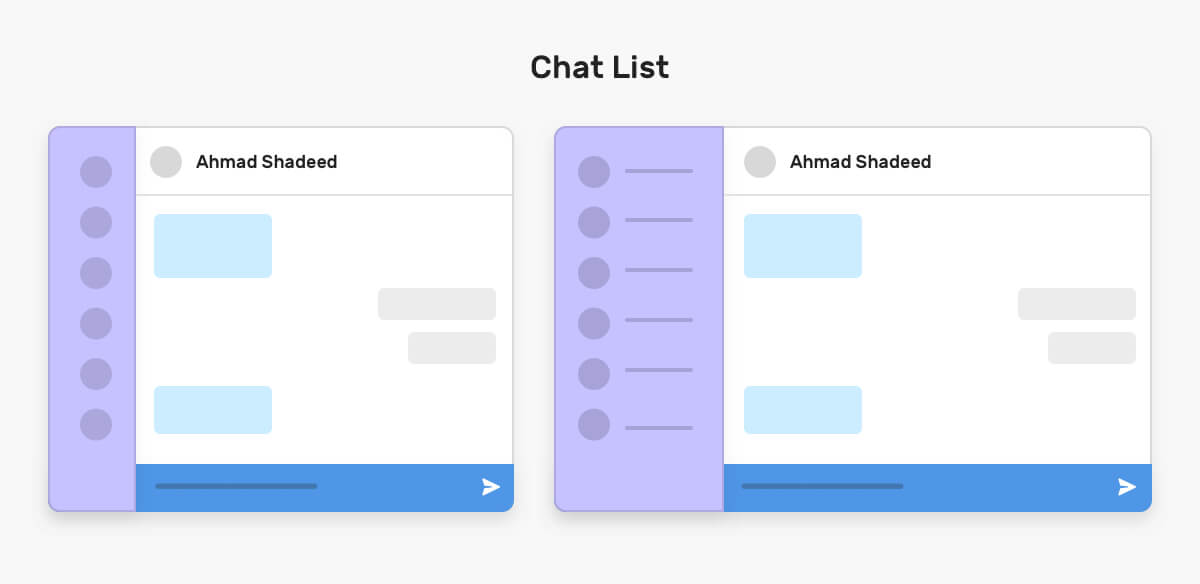
Task: Select the fourth chat row in the expanded sidebar
Action: tap(636, 323)
